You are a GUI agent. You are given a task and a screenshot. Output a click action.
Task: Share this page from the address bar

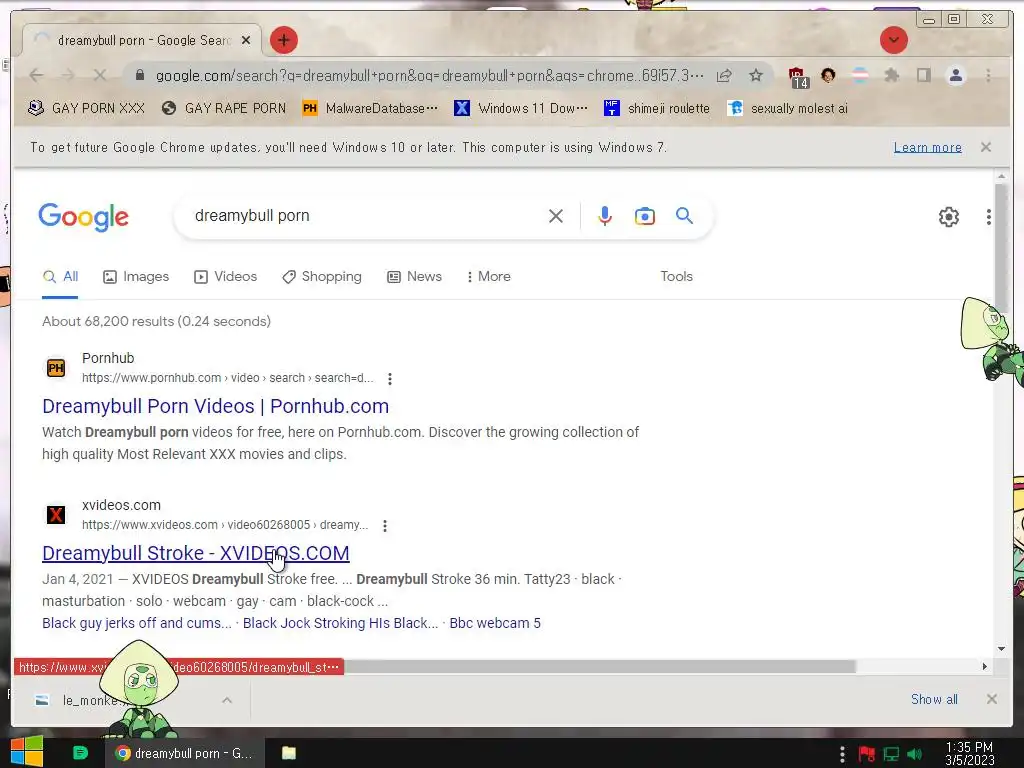[x=724, y=76]
